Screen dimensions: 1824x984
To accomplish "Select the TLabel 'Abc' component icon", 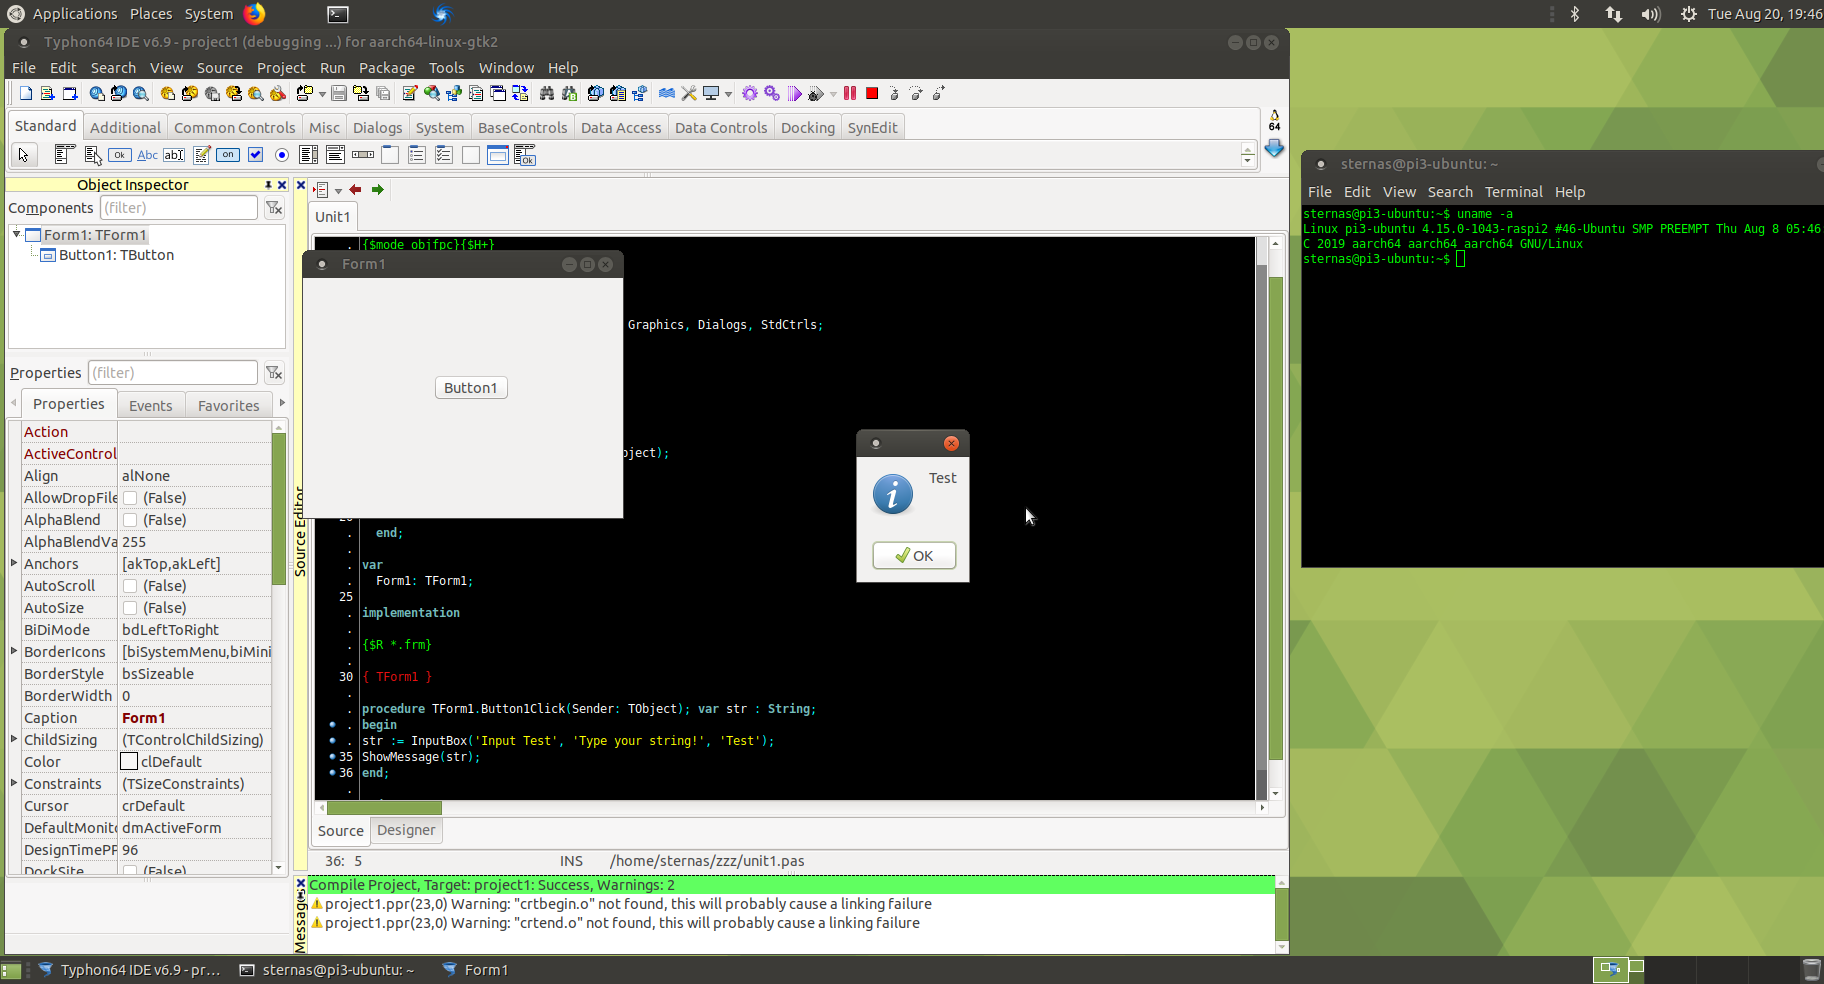I will coord(147,155).
